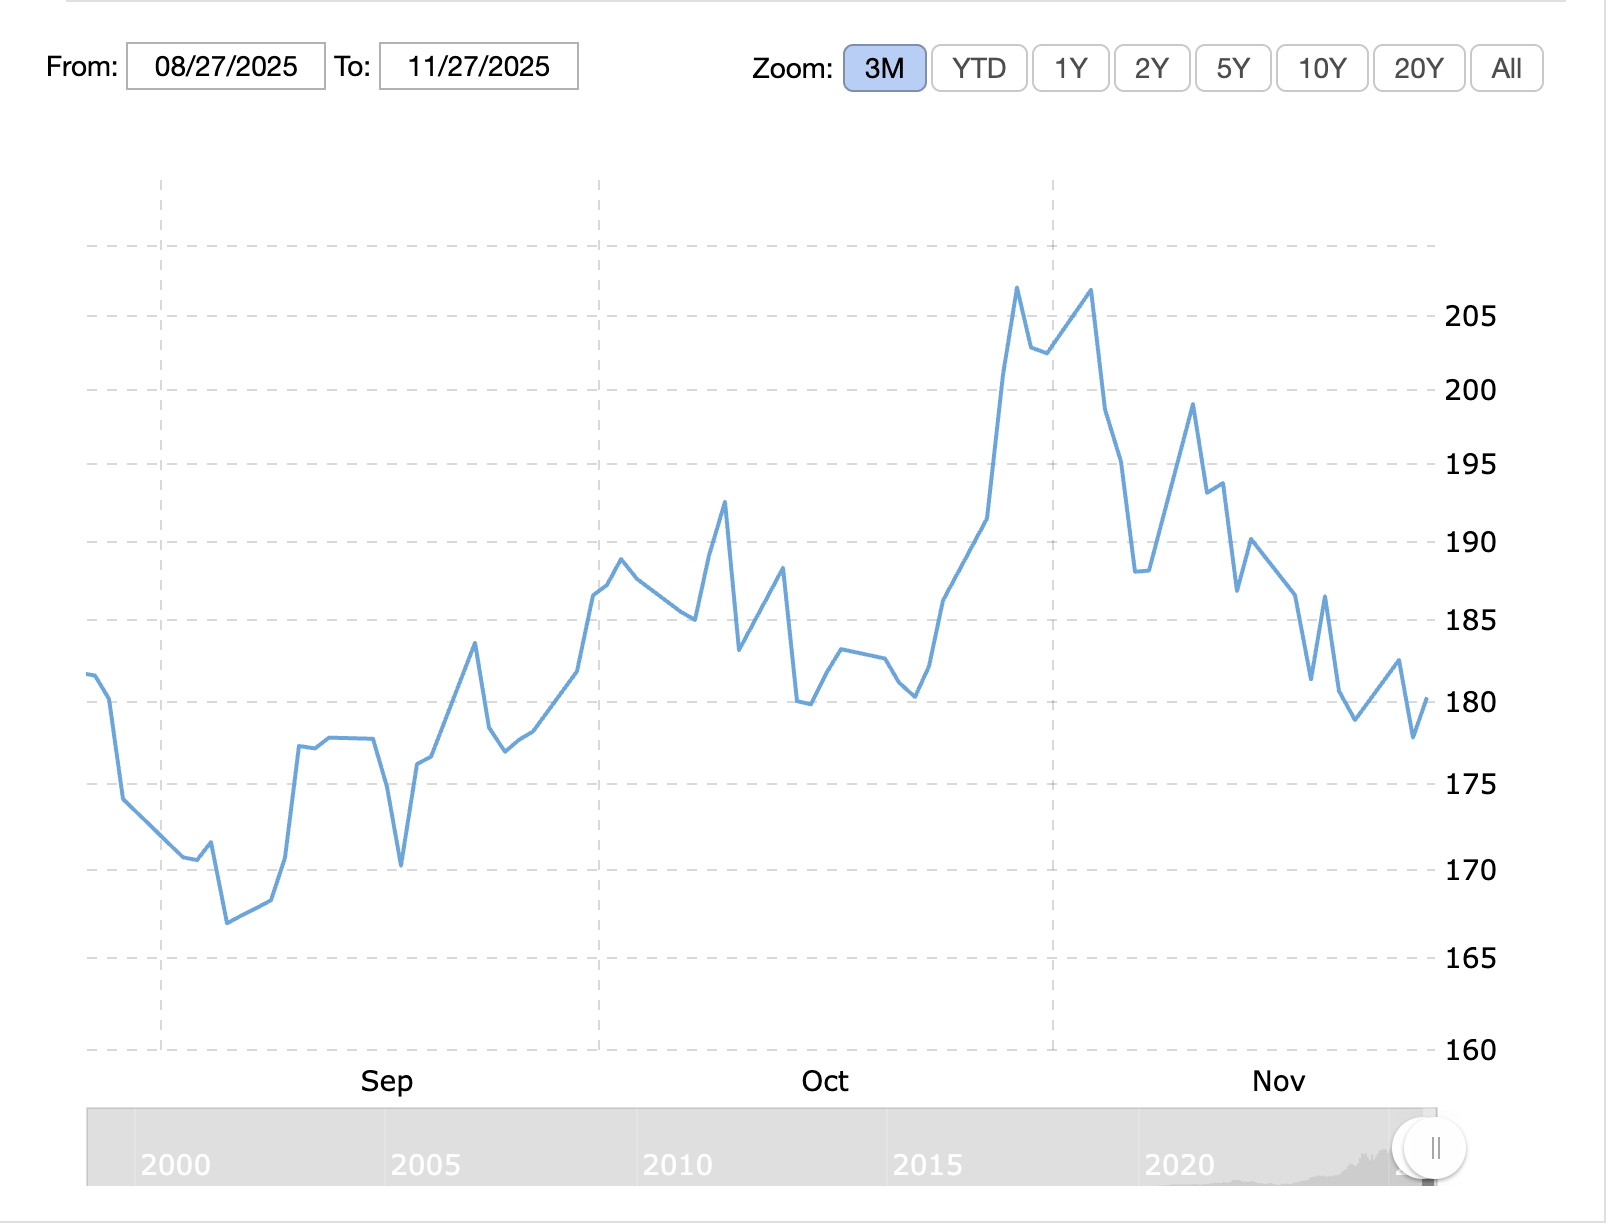
Task: Click the 195 y-axis value
Action: [x=1471, y=464]
